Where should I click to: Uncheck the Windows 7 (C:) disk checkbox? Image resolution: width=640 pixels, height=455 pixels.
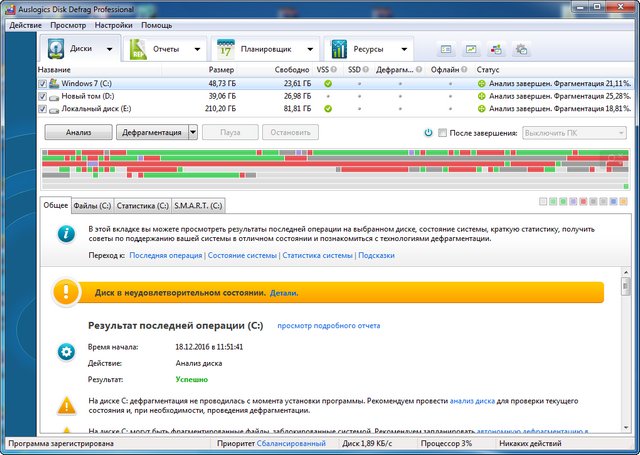click(x=42, y=83)
